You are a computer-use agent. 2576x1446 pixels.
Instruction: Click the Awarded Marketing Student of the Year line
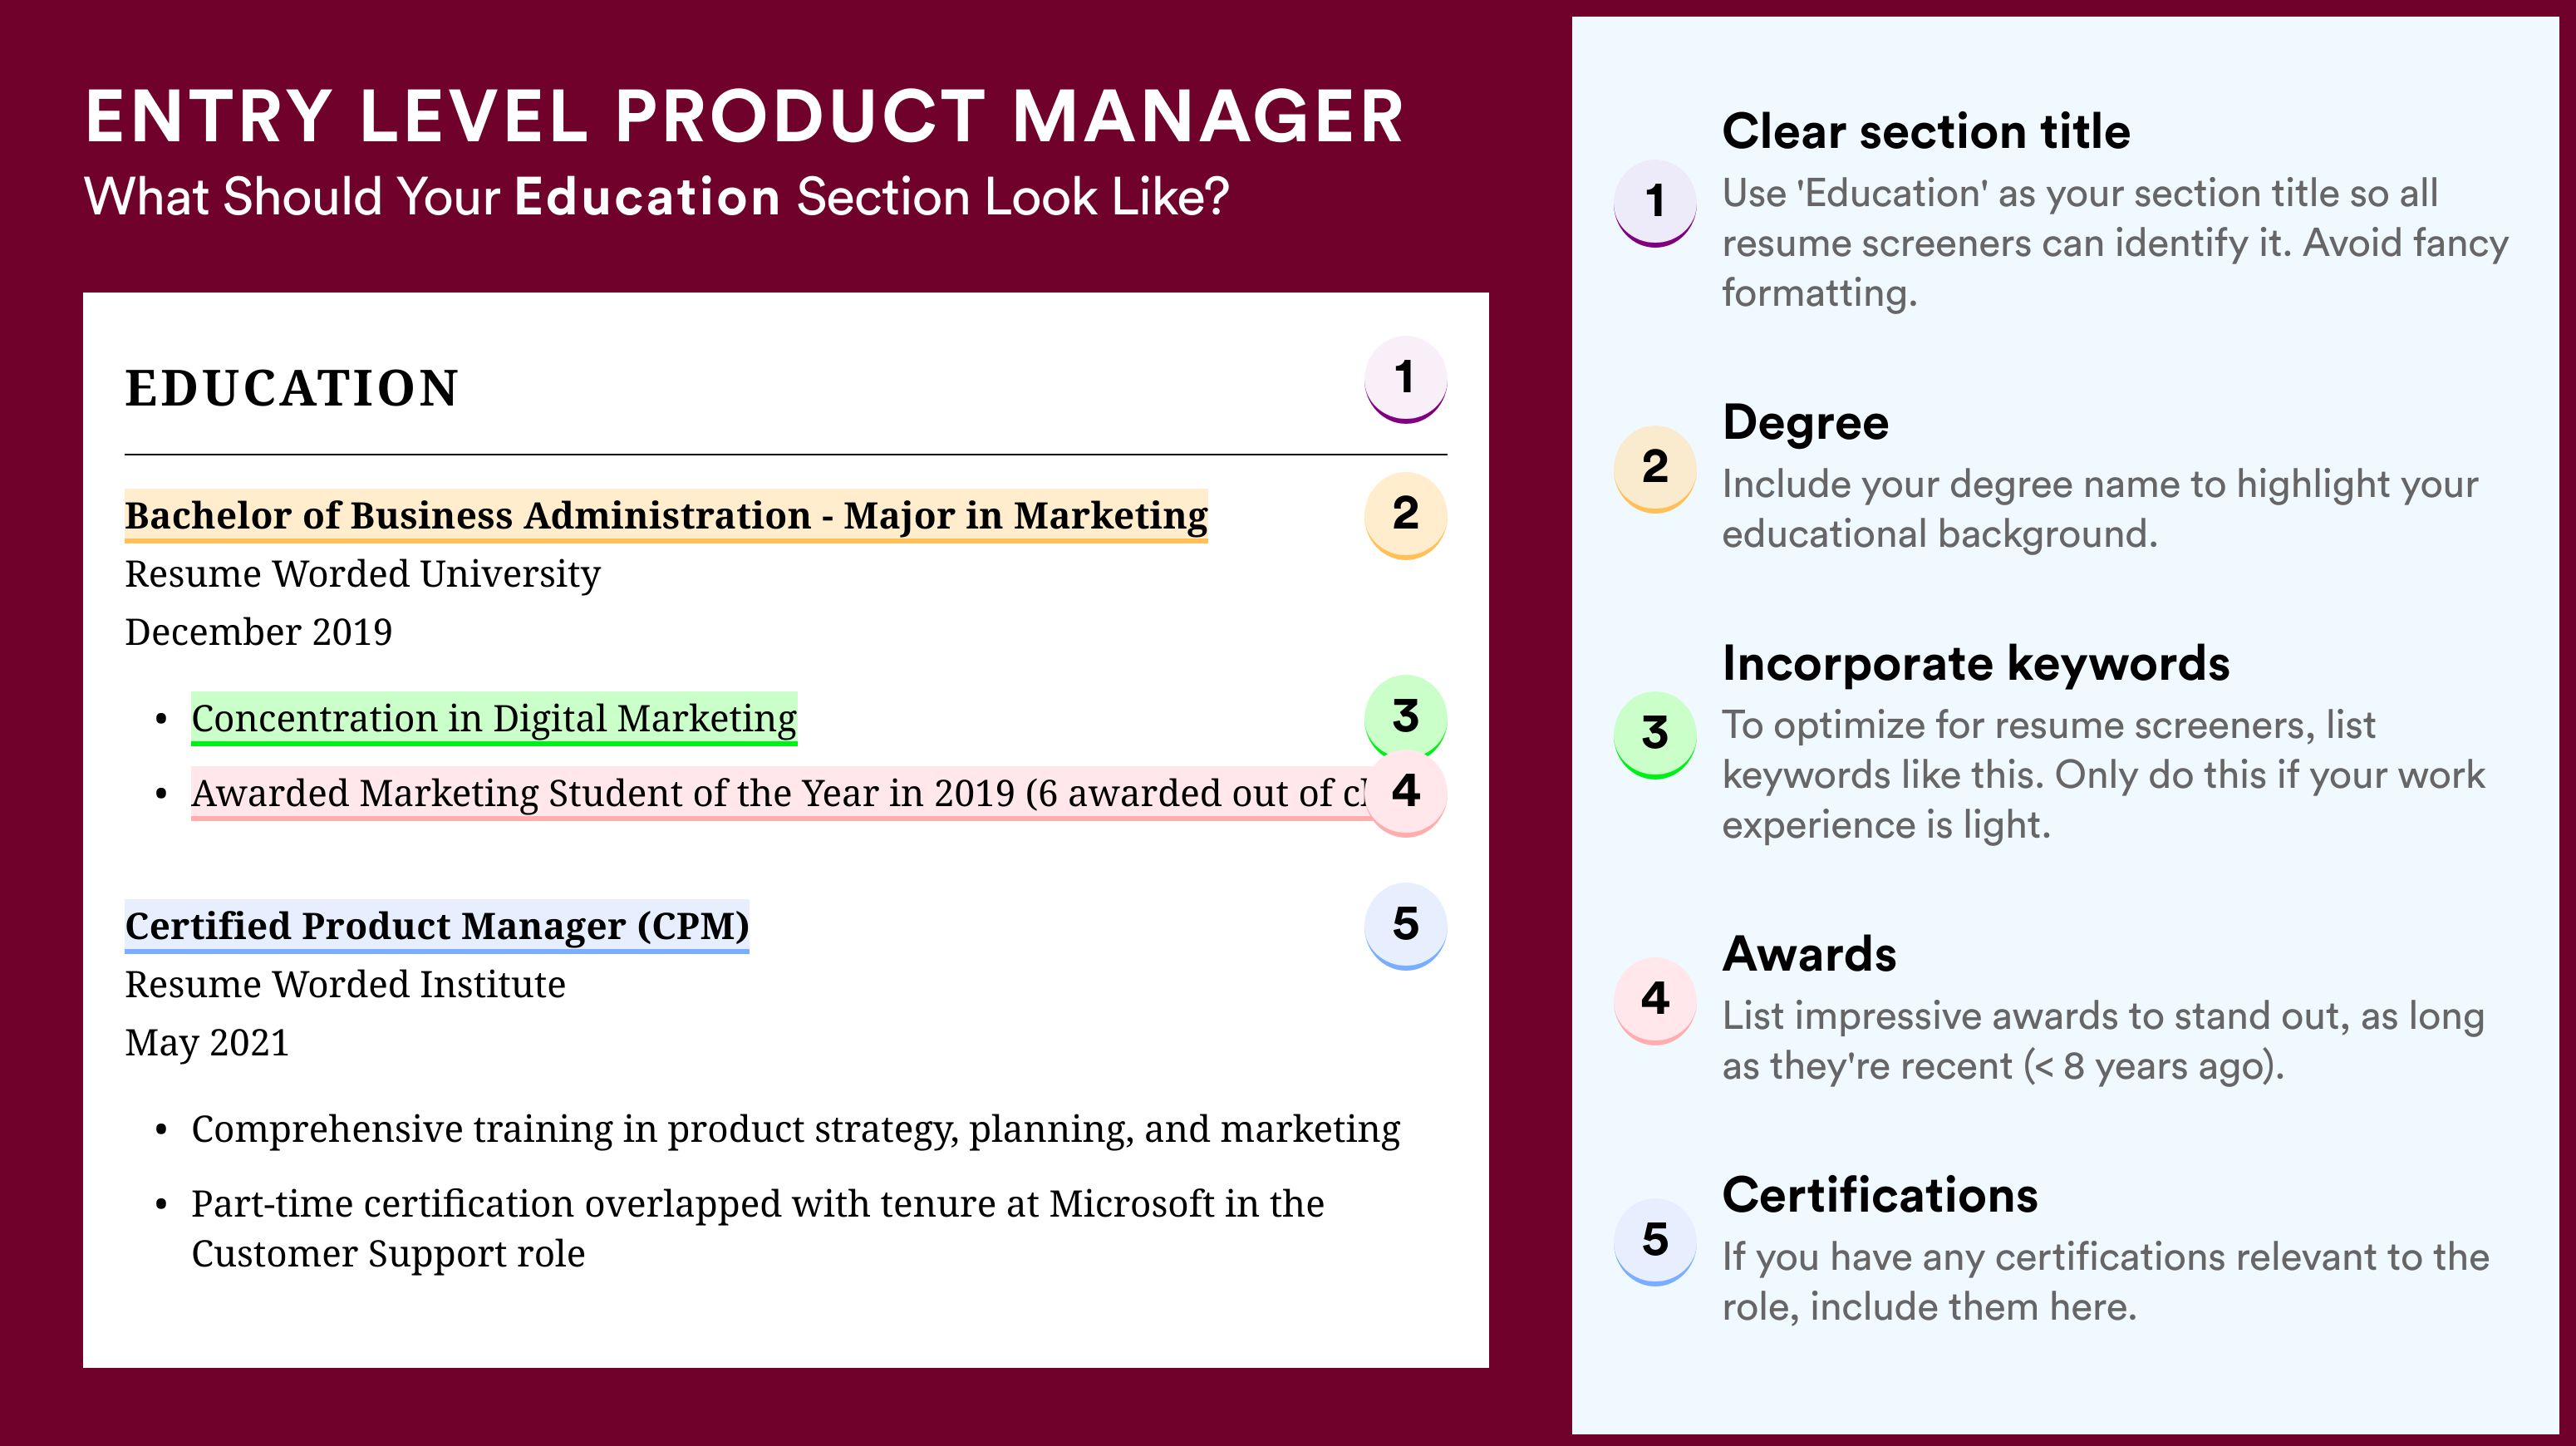(x=779, y=793)
